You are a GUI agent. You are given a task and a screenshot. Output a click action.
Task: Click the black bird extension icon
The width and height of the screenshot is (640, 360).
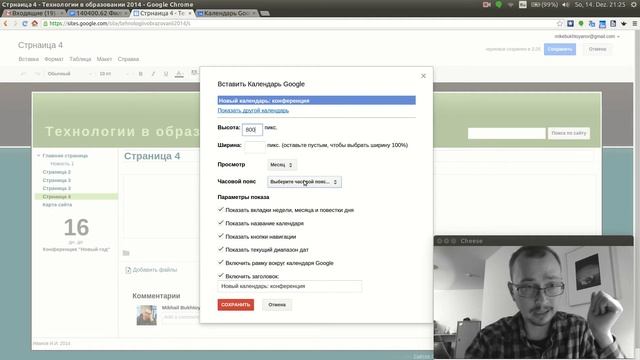coord(624,24)
